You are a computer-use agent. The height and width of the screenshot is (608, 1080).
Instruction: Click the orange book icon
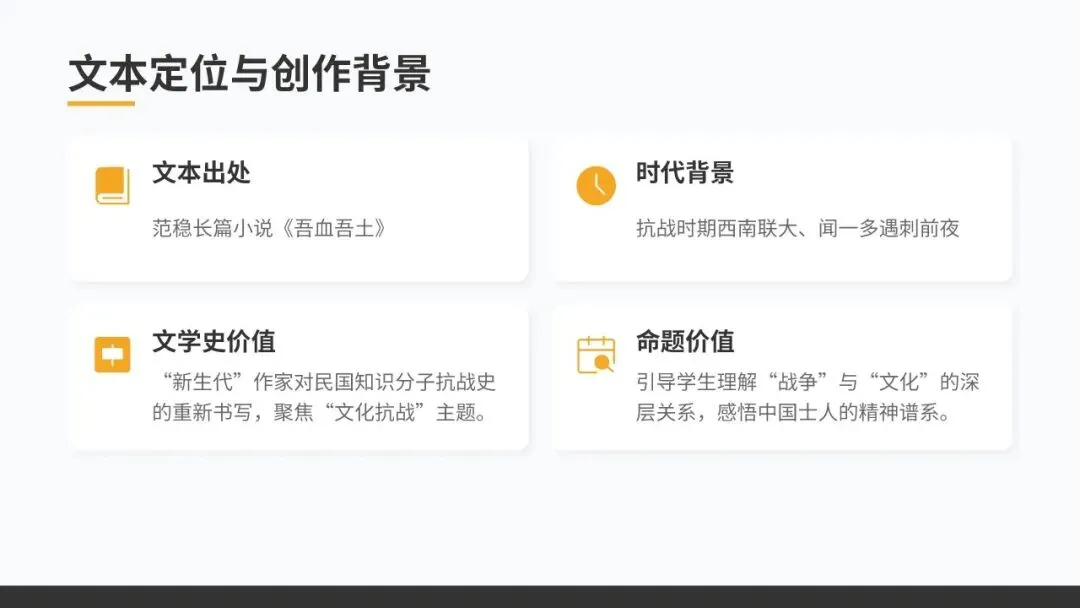pyautogui.click(x=112, y=185)
